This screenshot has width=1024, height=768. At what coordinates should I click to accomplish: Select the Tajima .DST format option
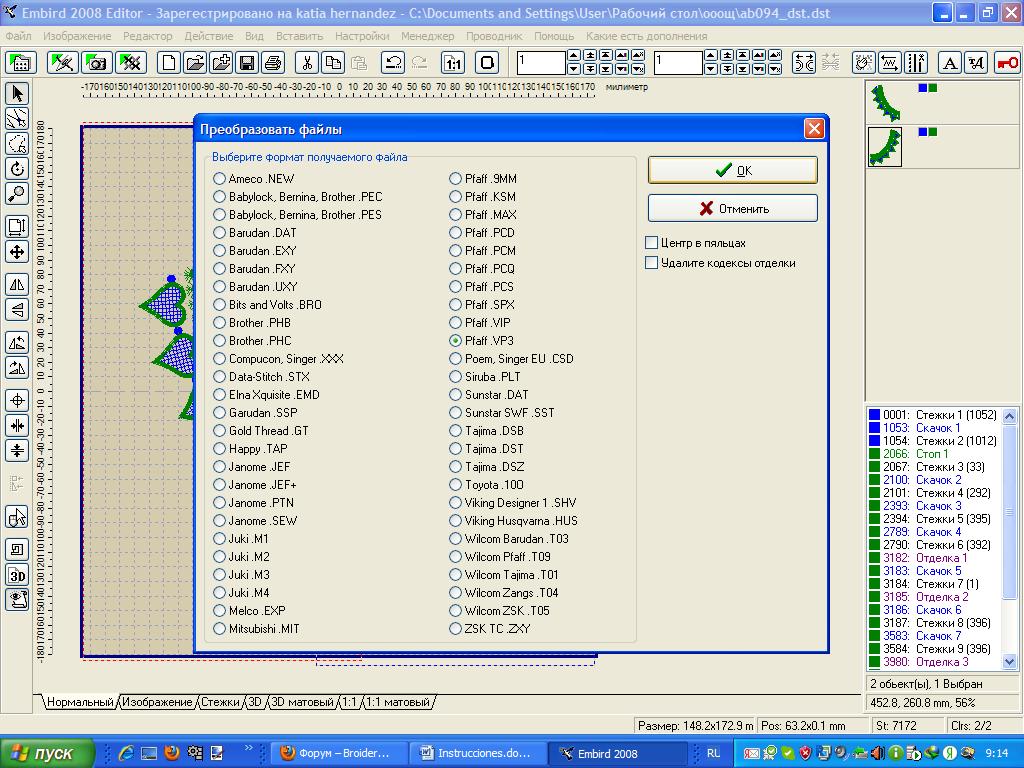456,449
